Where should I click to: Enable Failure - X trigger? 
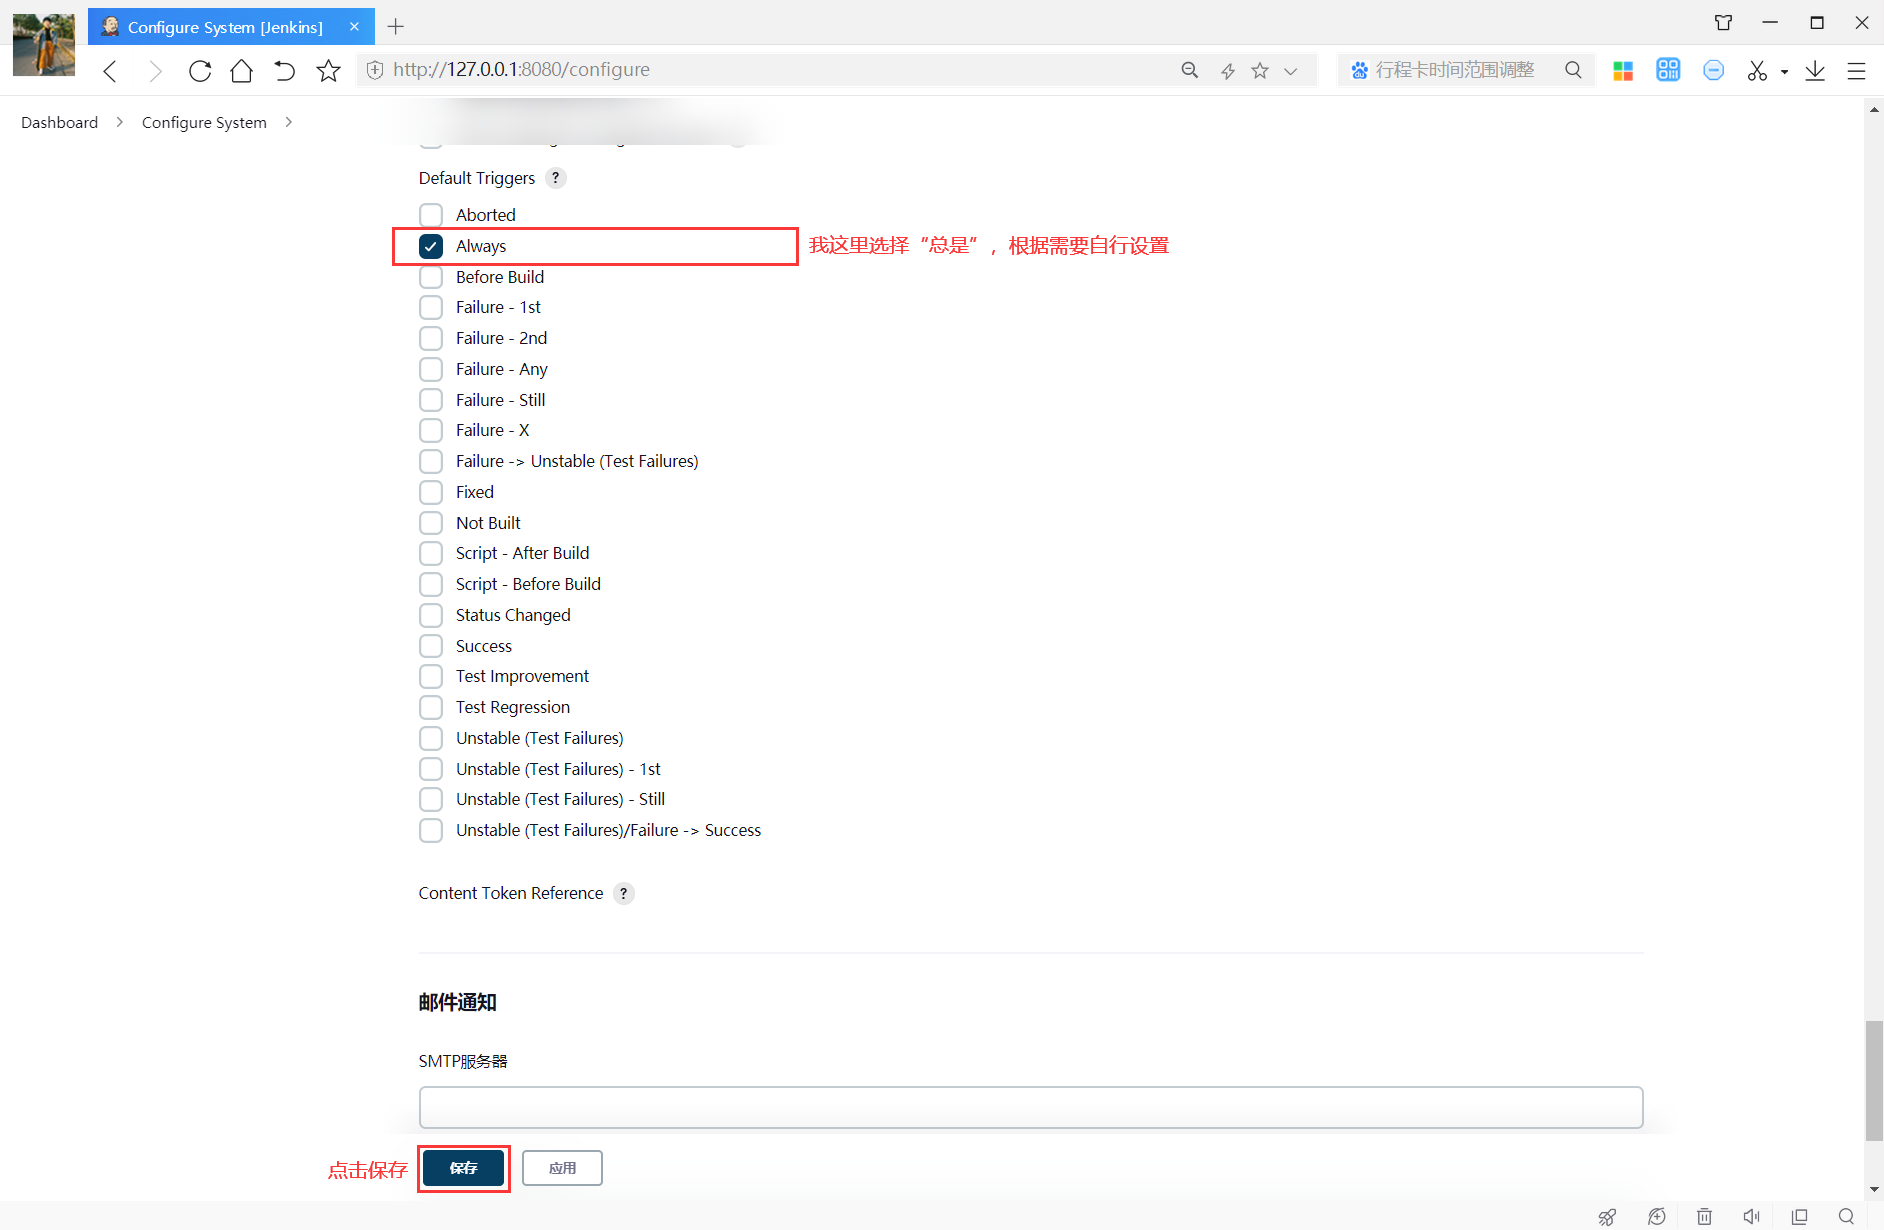(x=431, y=430)
